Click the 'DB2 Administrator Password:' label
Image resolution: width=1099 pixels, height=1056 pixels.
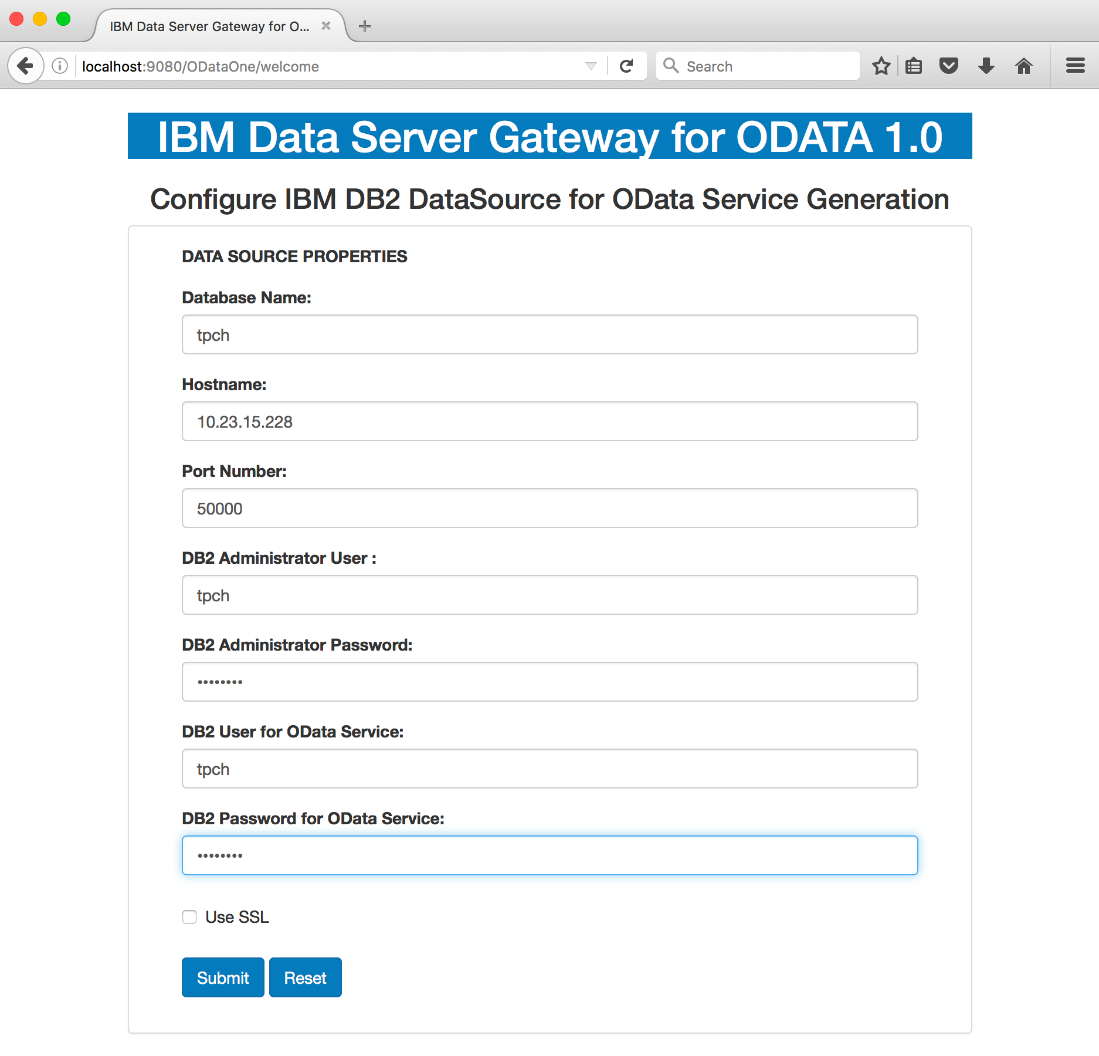pyautogui.click(x=297, y=645)
